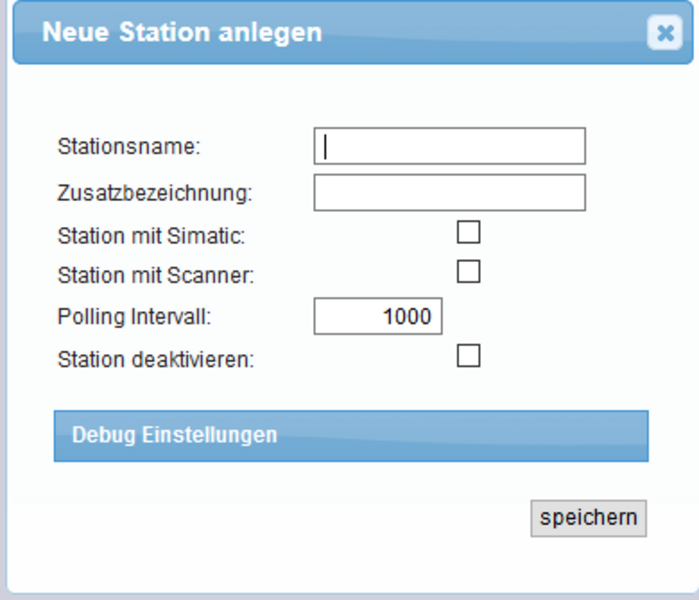Enable the Station mit Simatic checkbox
699x600 pixels.
[468, 233]
